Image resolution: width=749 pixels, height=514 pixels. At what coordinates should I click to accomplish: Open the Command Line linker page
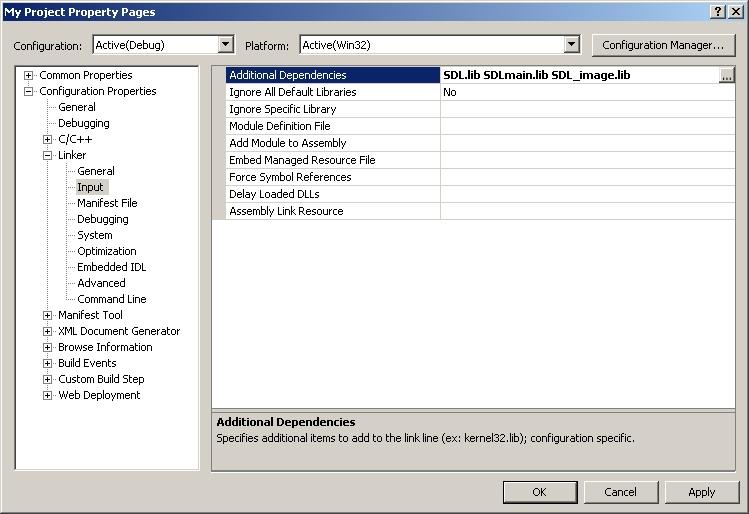point(112,299)
